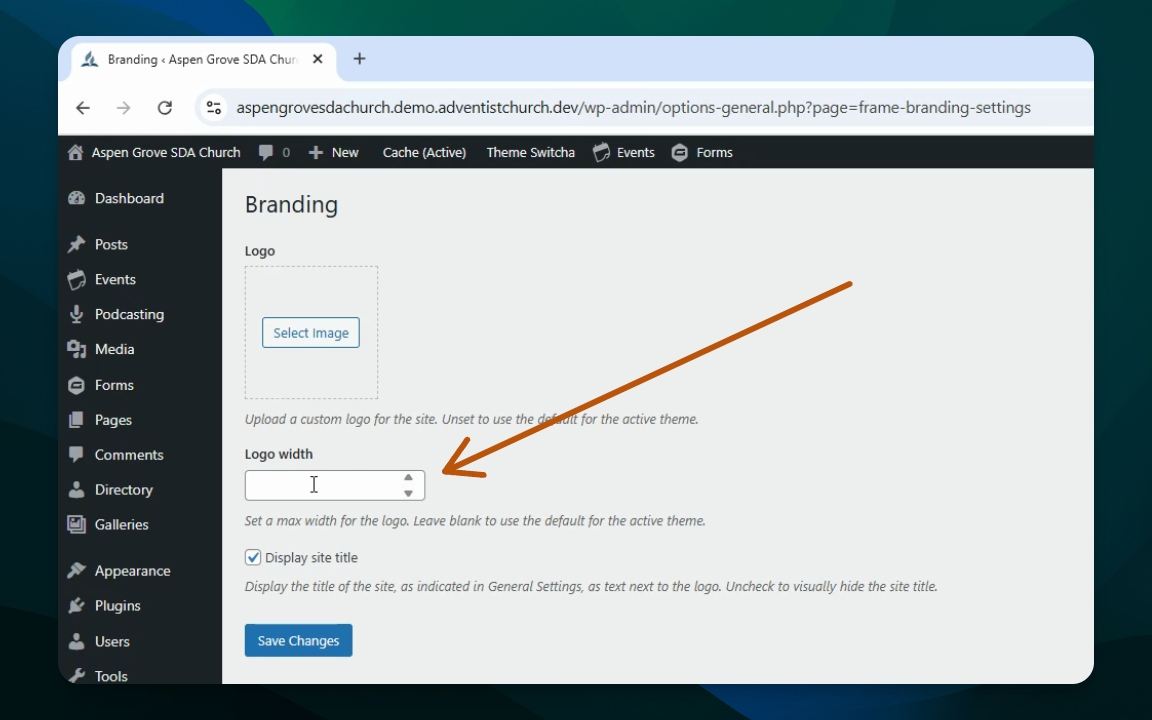Image resolution: width=1152 pixels, height=720 pixels.
Task: Open the Media menu
Action: pos(115,349)
